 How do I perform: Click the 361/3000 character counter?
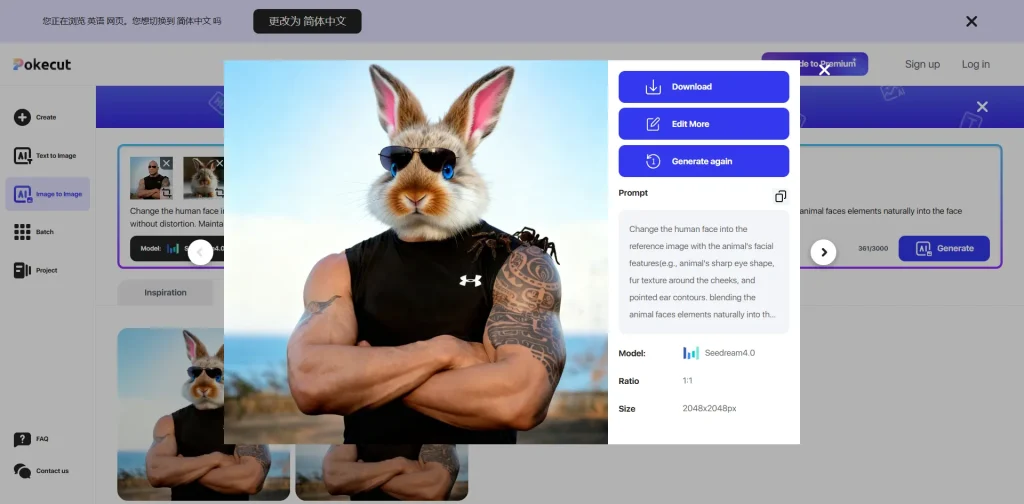click(872, 249)
